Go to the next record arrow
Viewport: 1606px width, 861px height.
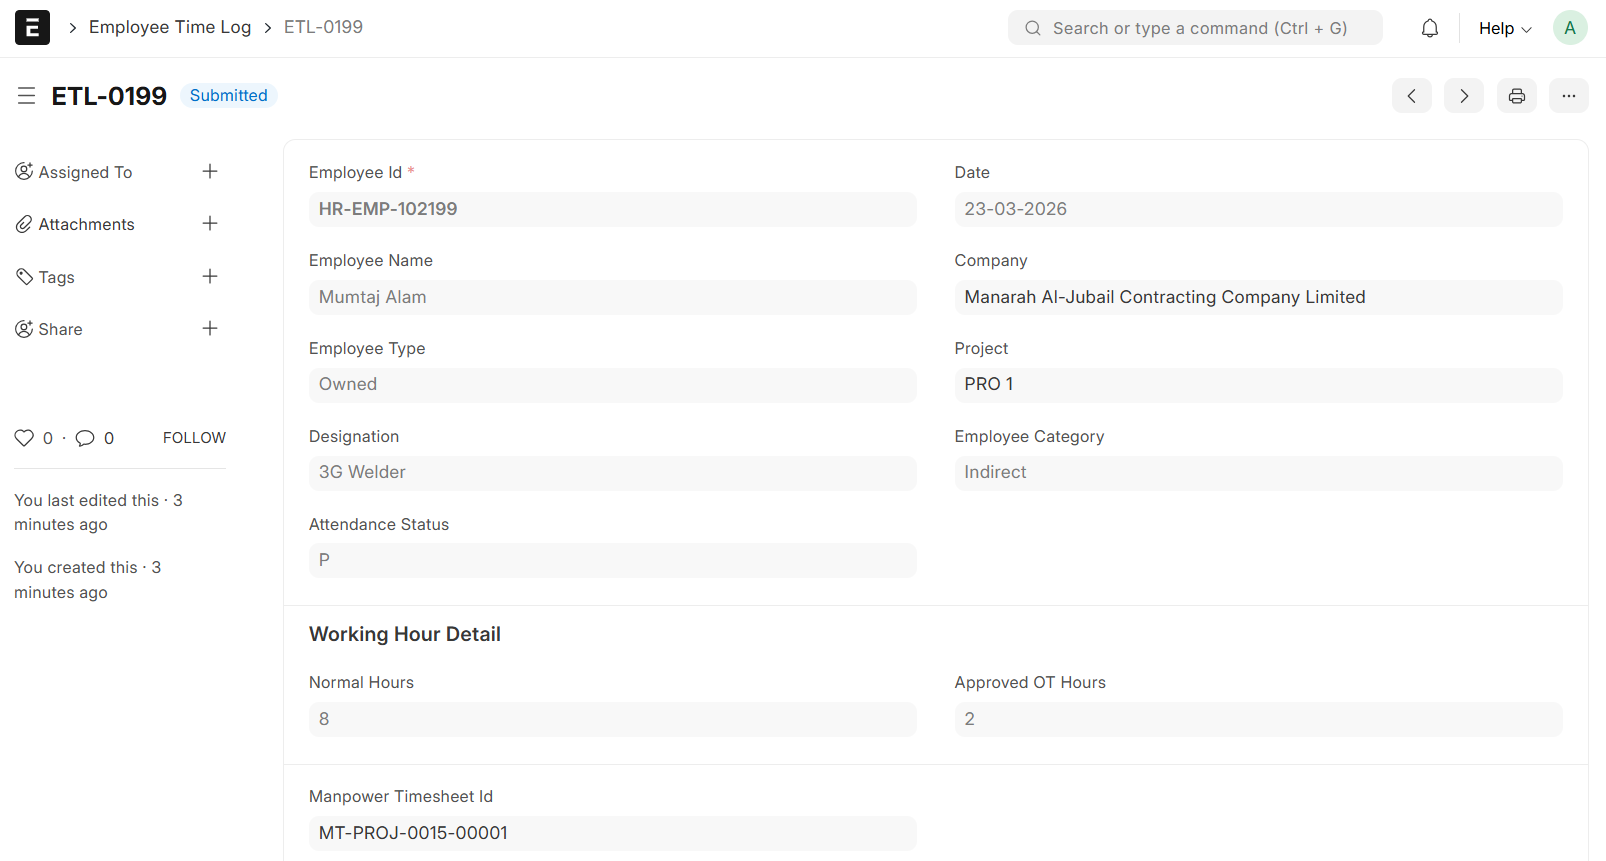coord(1463,96)
